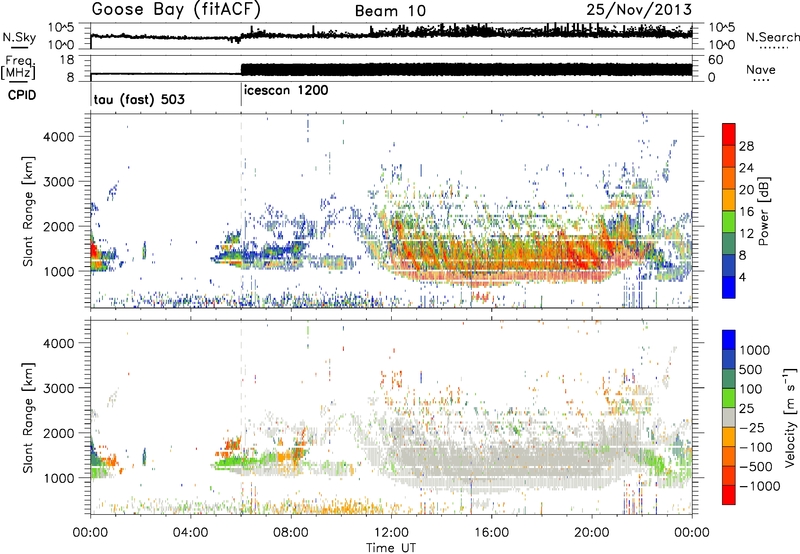Click the "04:00" time tick label

[x=191, y=533]
